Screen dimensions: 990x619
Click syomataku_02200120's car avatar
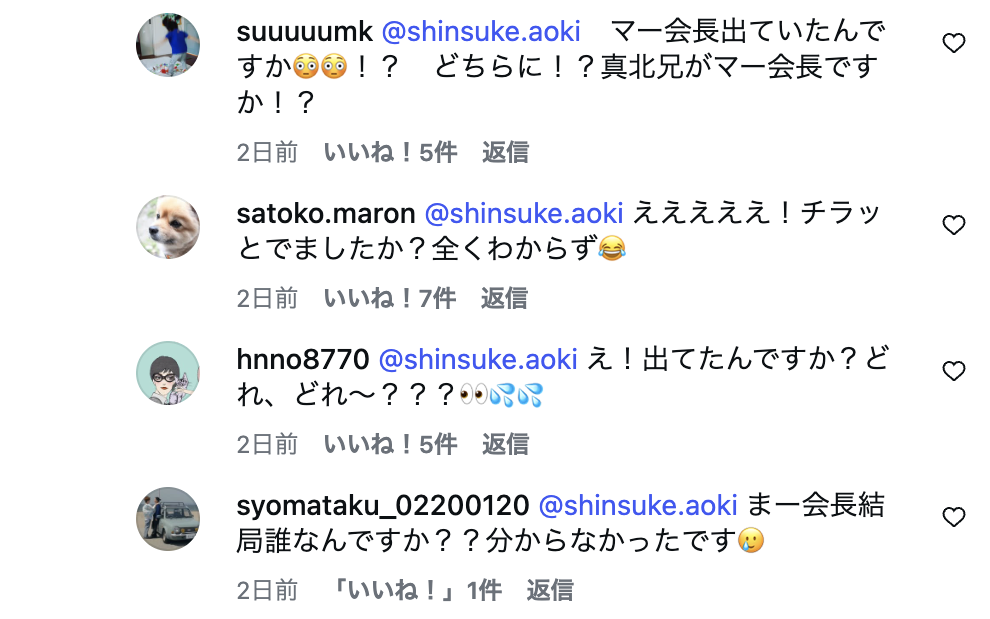[168, 519]
